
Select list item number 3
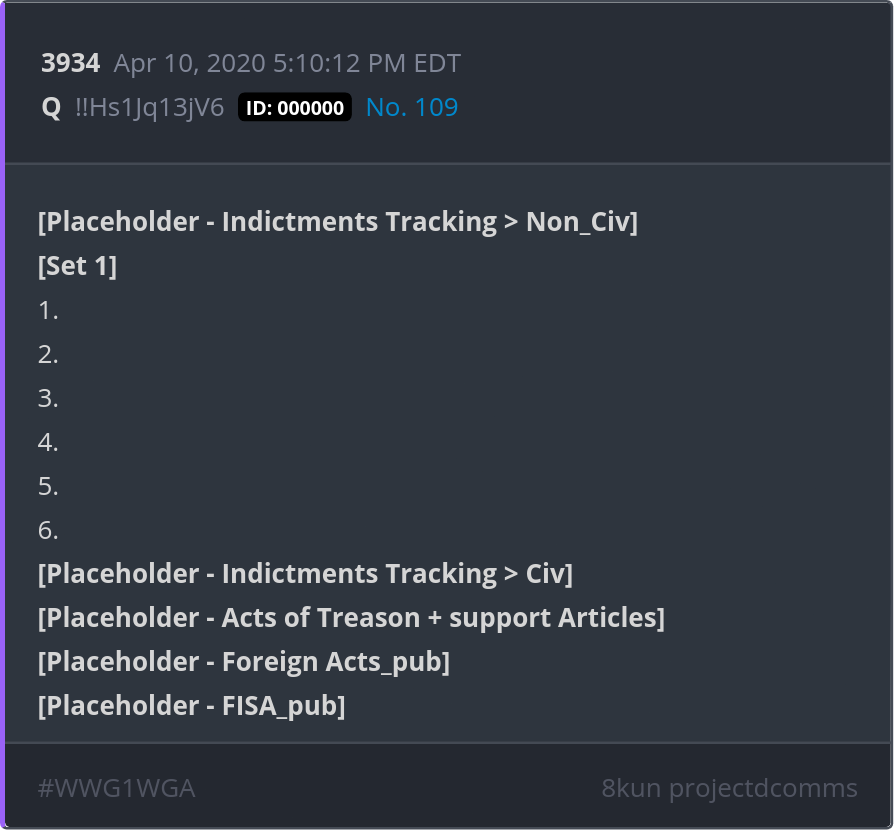pos(48,398)
